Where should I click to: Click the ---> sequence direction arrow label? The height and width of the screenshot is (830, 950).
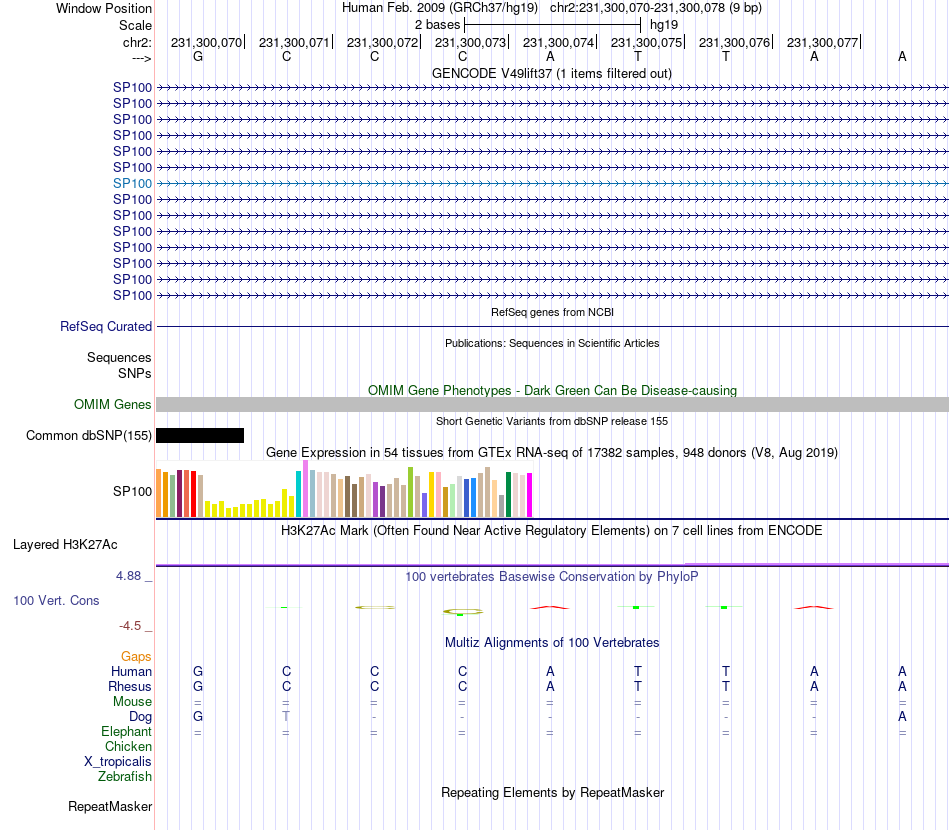coord(142,58)
